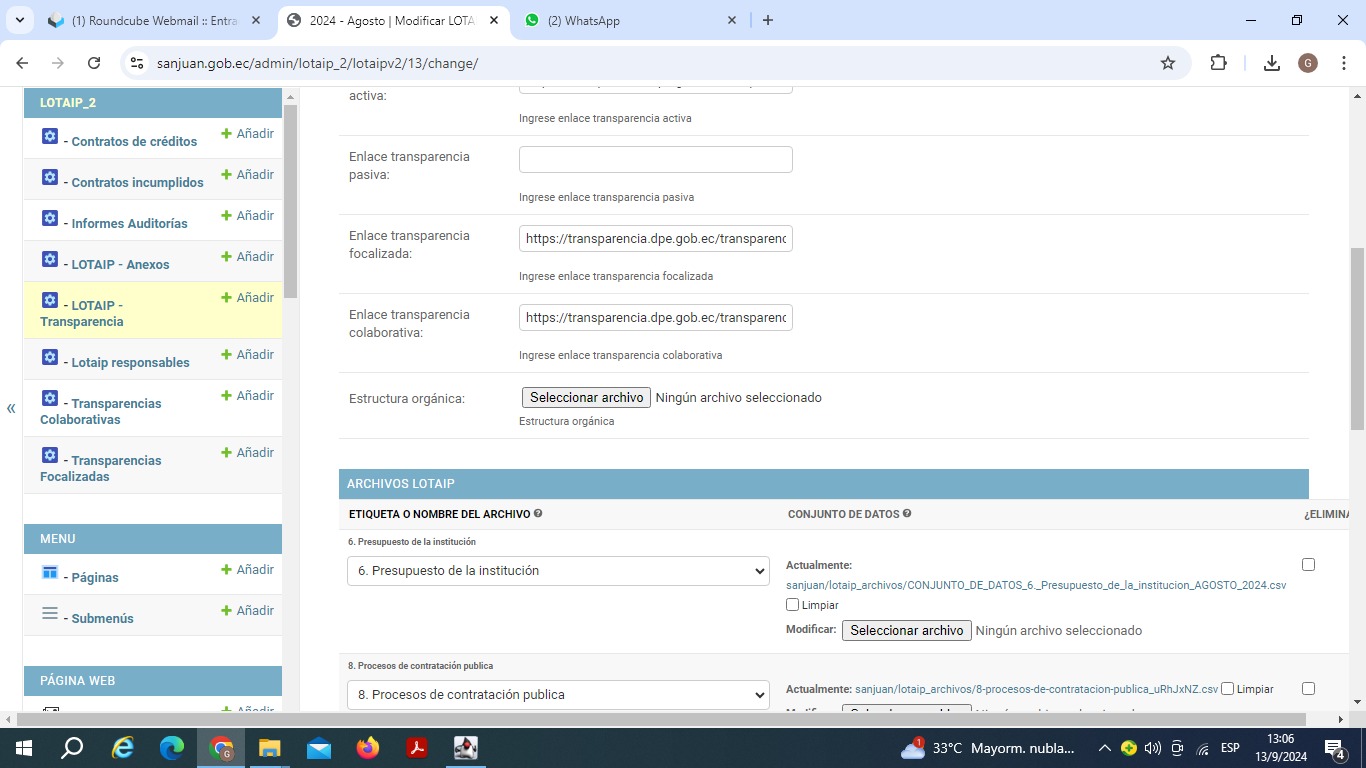Expand the '8. Procesos de contratación publica' dropdown

click(x=558, y=695)
